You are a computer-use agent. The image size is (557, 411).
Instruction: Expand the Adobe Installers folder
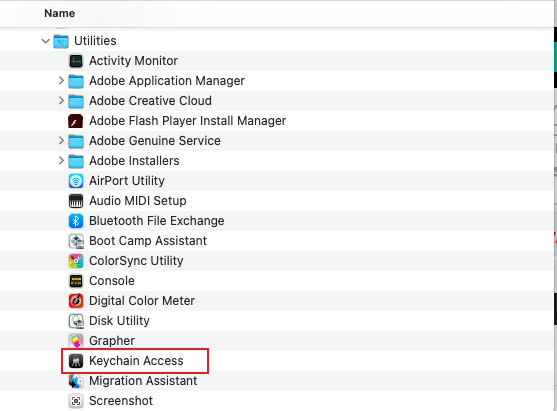[x=61, y=161]
